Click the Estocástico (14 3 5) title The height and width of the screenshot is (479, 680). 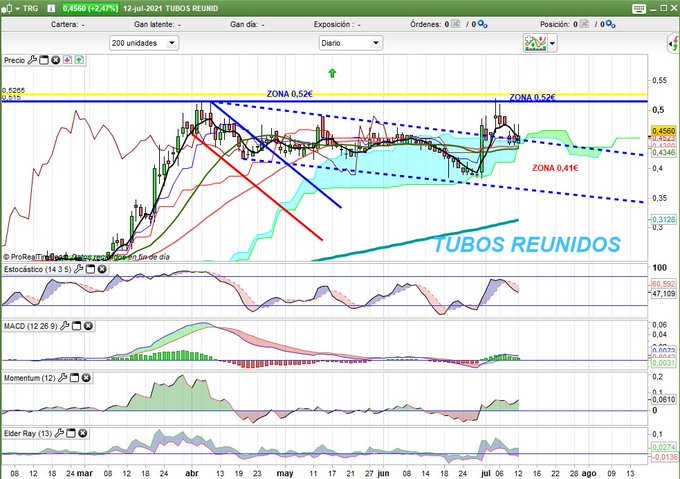click(x=38, y=269)
